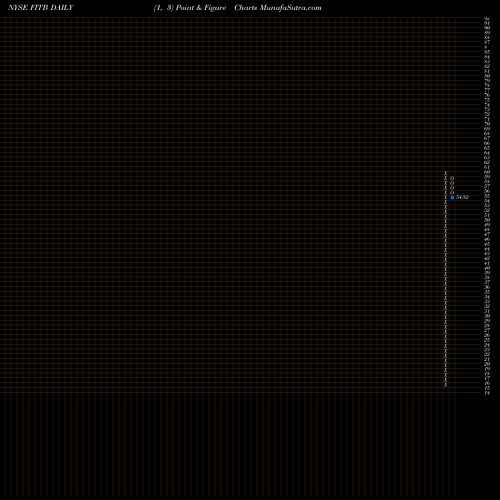Click the word NYSE in the chart title
Viewport: 500px width, 500px height.
[x=18, y=8]
